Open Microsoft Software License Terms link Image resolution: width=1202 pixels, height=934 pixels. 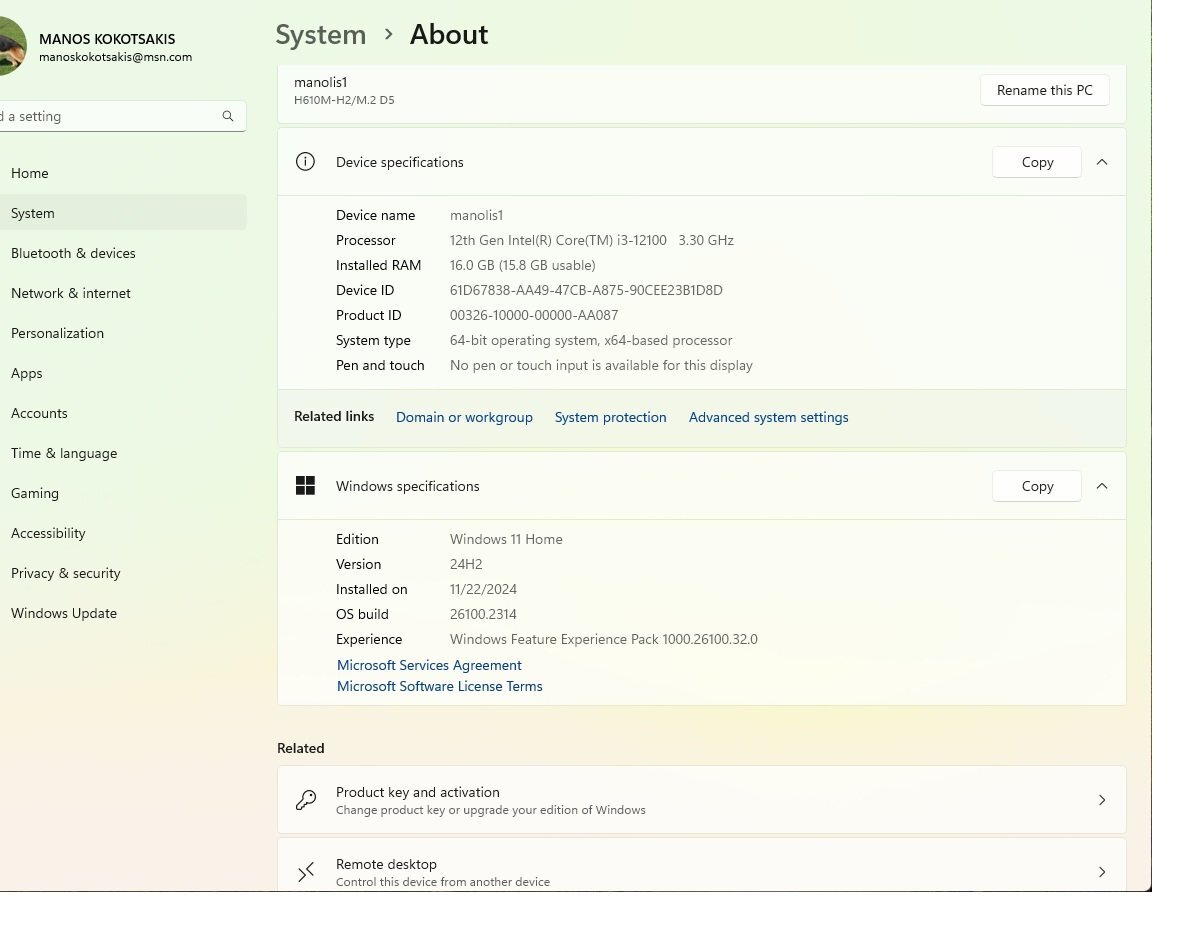439,686
